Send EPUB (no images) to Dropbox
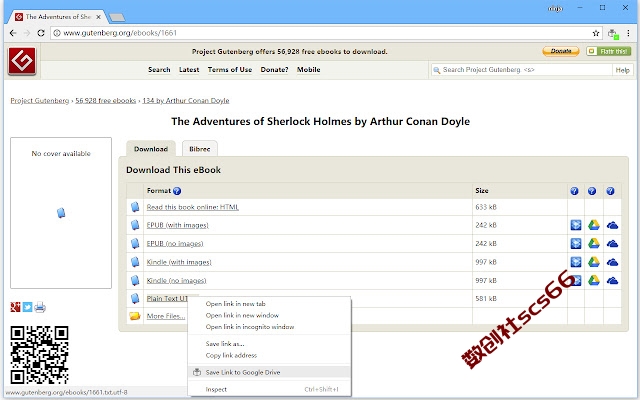Viewport: 640px width, 400px height. tap(576, 243)
